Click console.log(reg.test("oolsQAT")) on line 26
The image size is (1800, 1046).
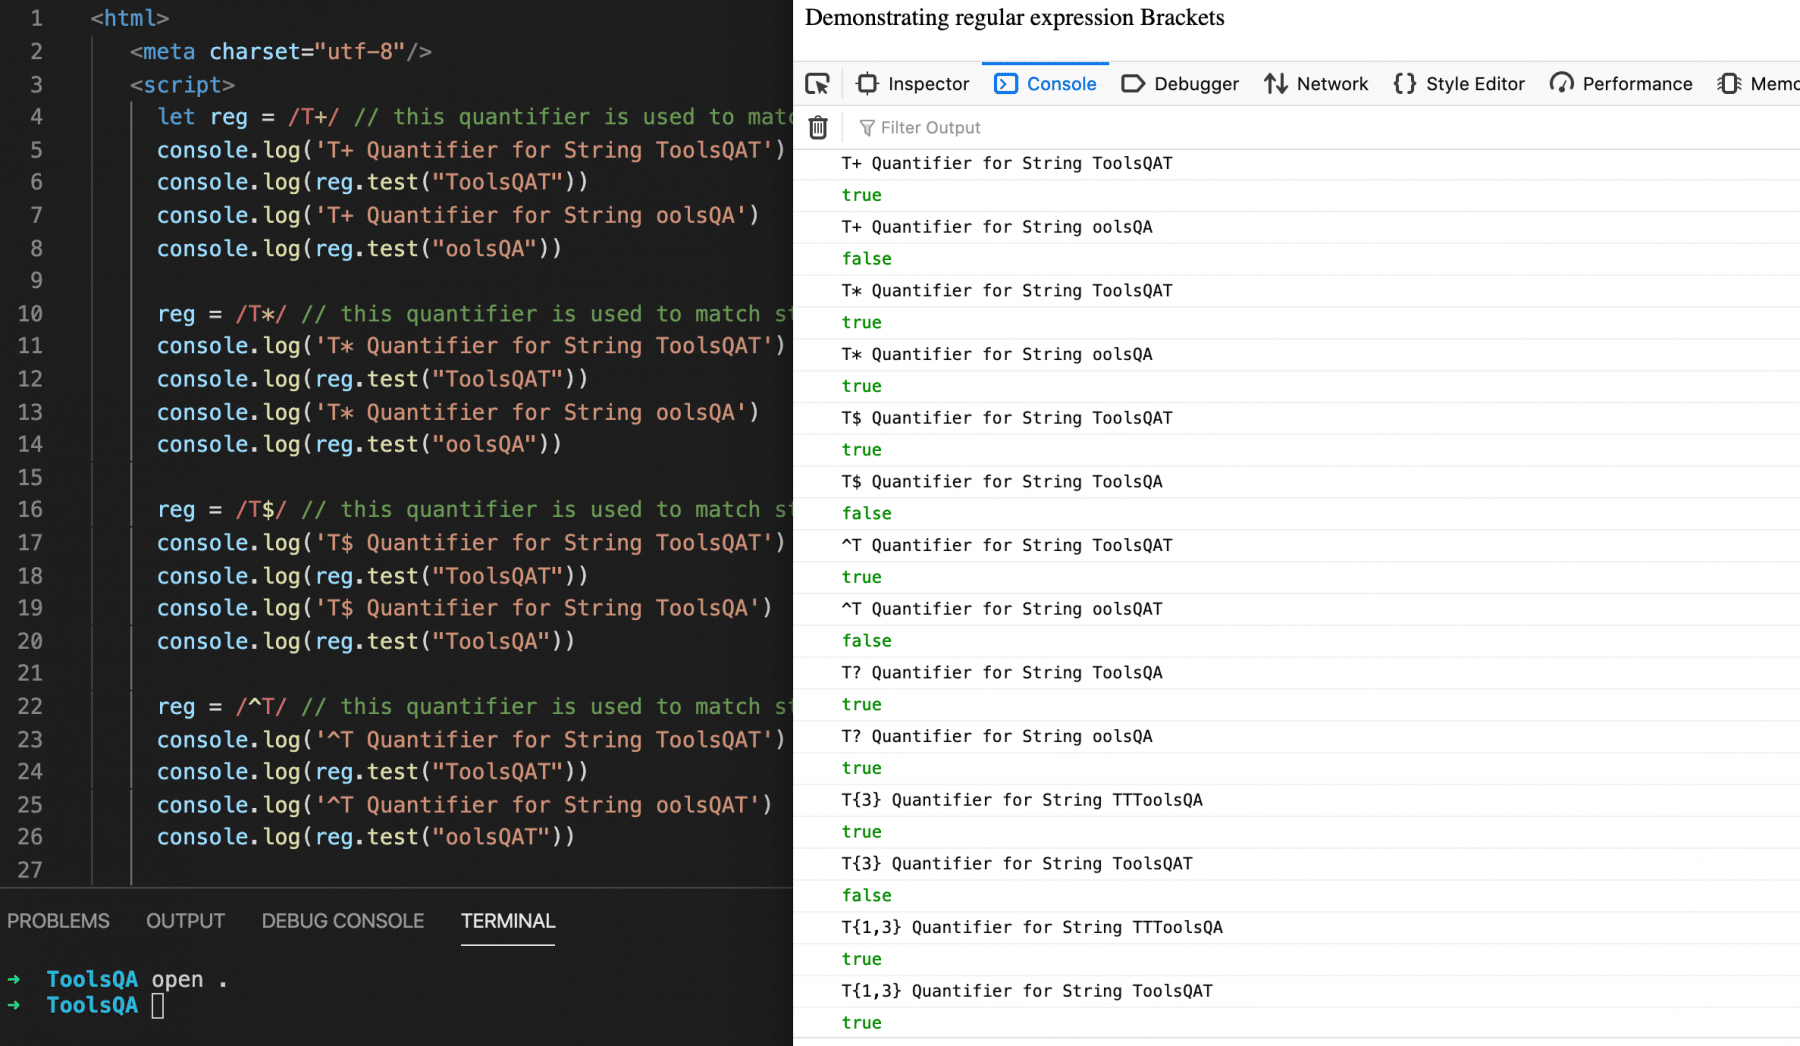click(x=366, y=837)
